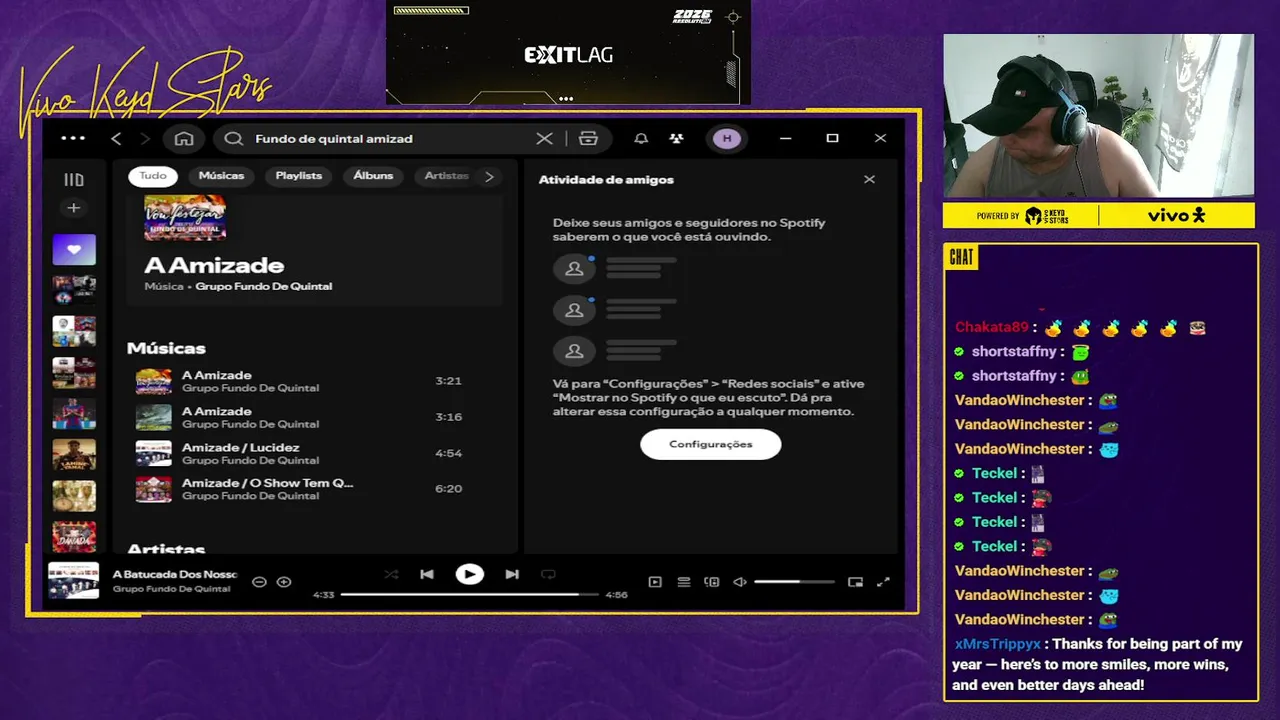The height and width of the screenshot is (720, 1280).
Task: Select the Álbuns filter chip
Action: click(373, 176)
